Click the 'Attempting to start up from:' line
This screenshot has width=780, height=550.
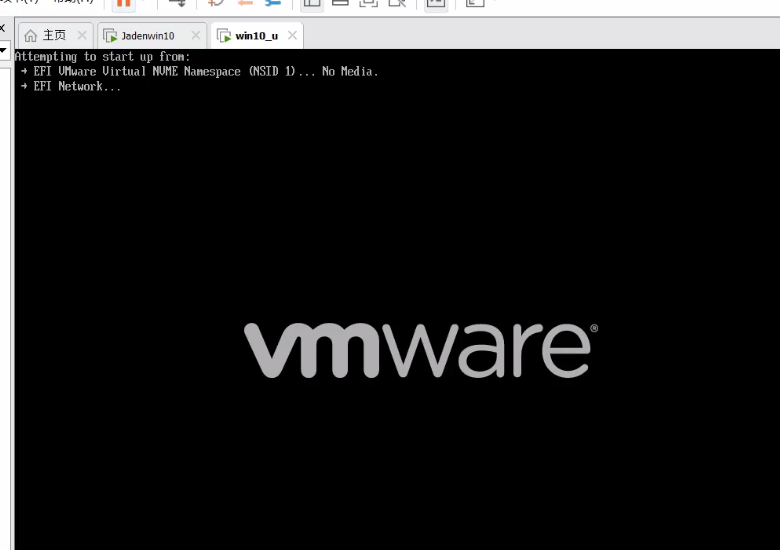102,57
